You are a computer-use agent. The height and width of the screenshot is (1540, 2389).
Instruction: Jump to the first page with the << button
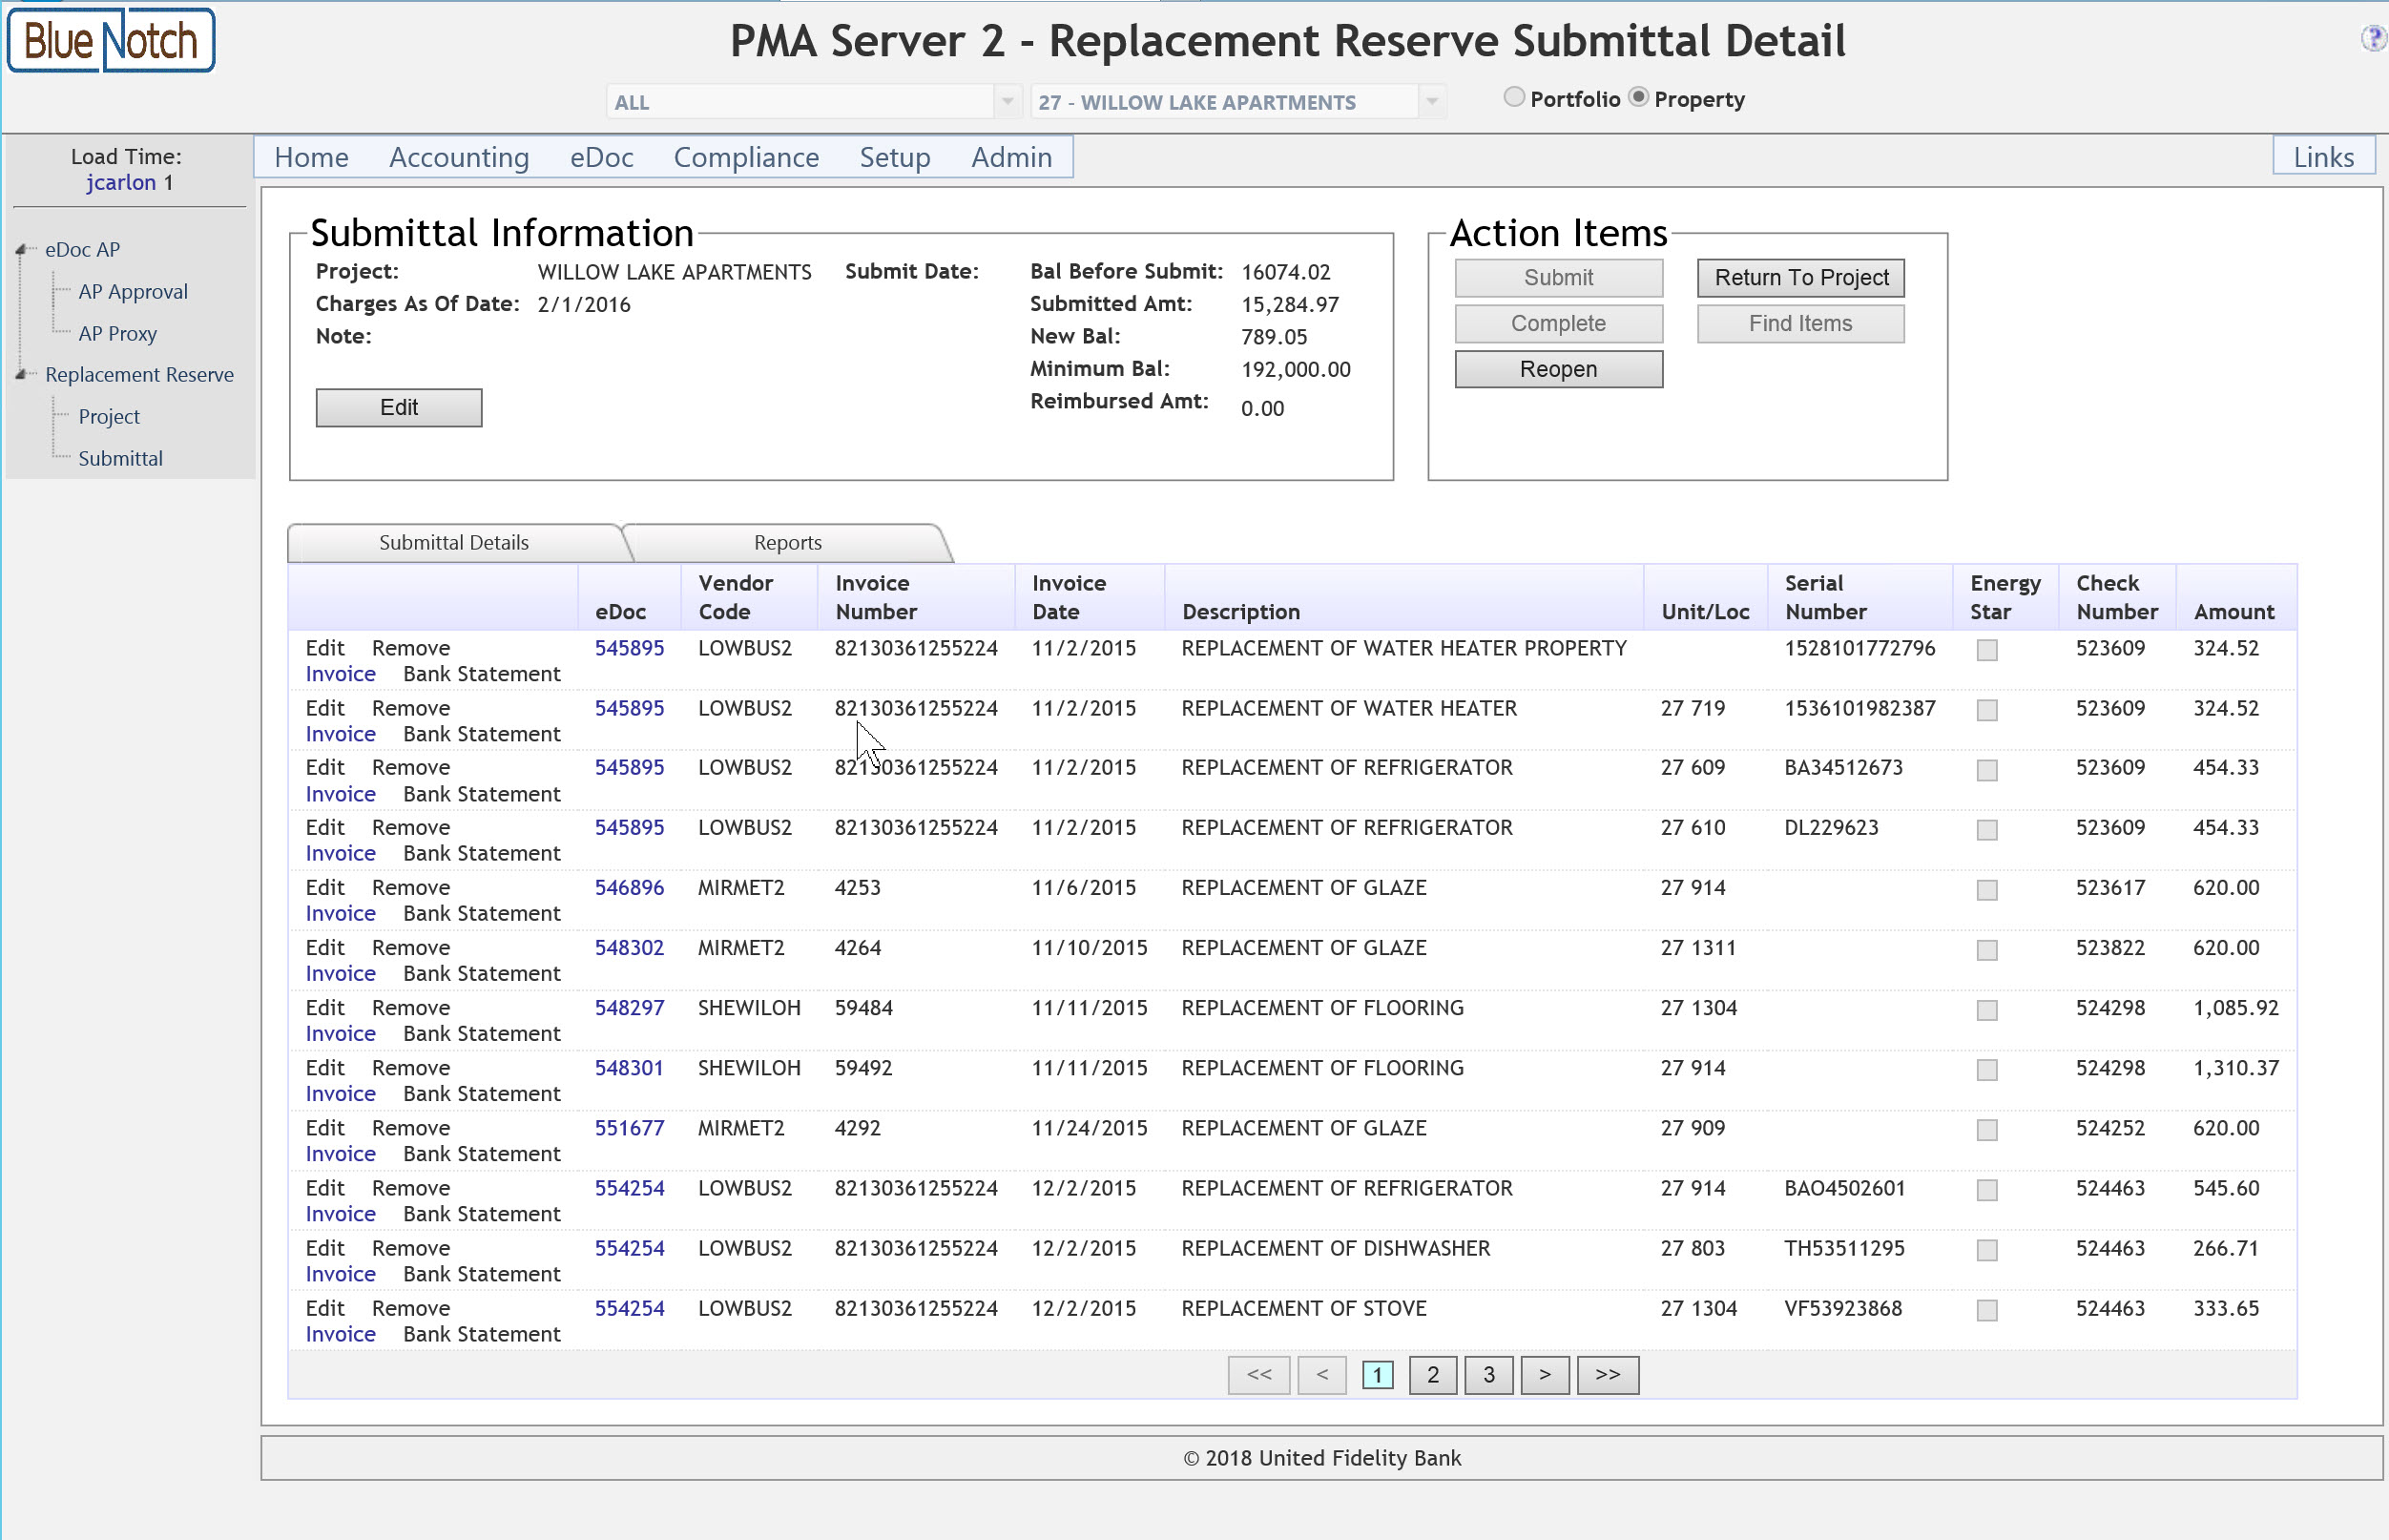(1258, 1375)
